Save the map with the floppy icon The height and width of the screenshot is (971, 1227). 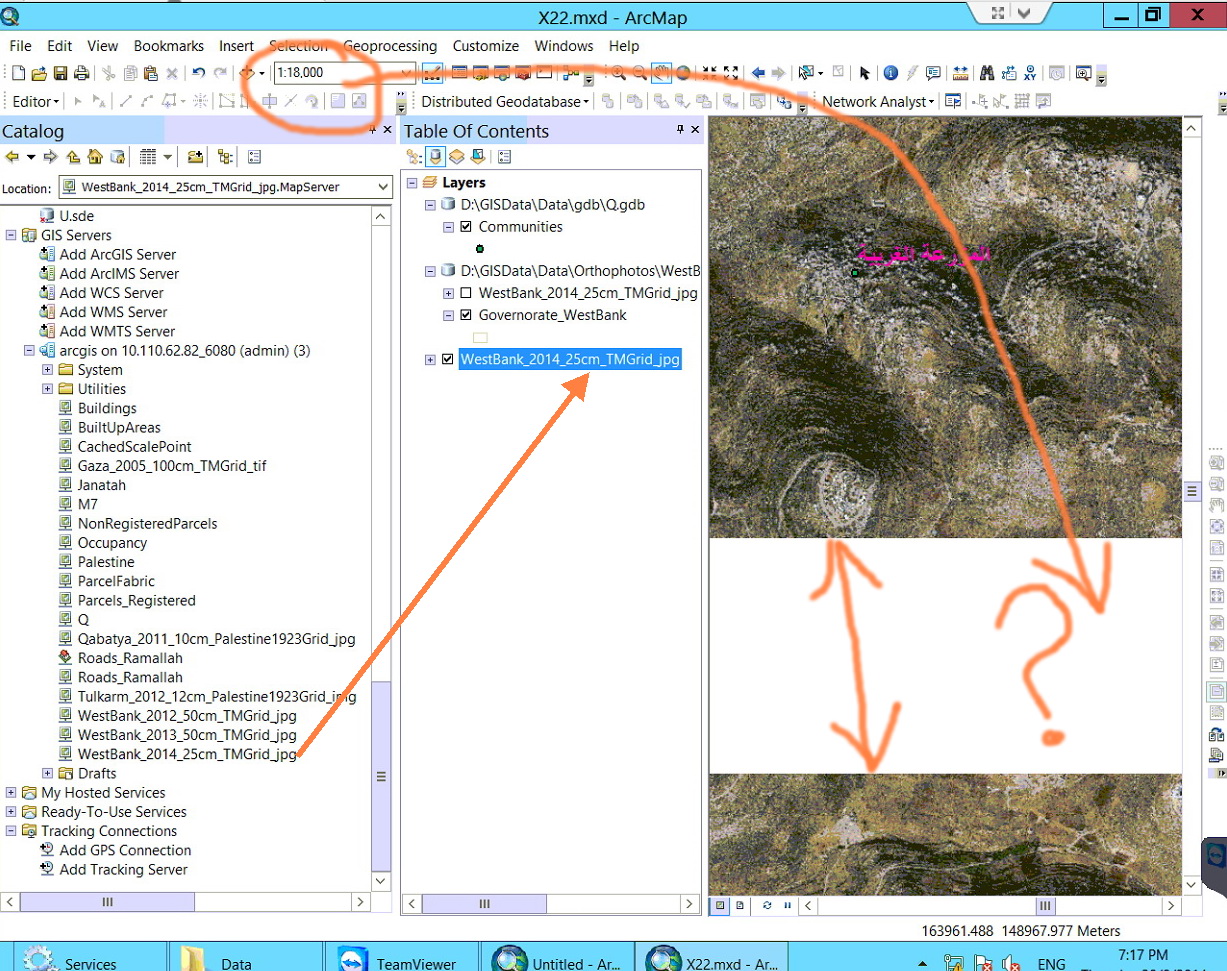(60, 73)
